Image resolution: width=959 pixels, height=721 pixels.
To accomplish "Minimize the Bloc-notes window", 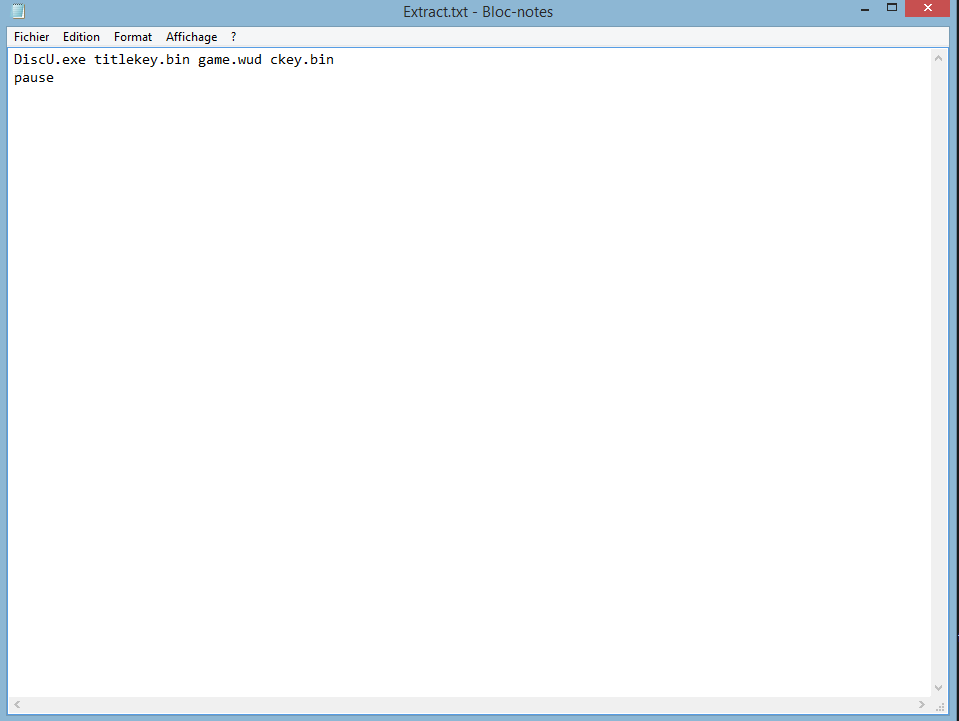I will pyautogui.click(x=865, y=9).
